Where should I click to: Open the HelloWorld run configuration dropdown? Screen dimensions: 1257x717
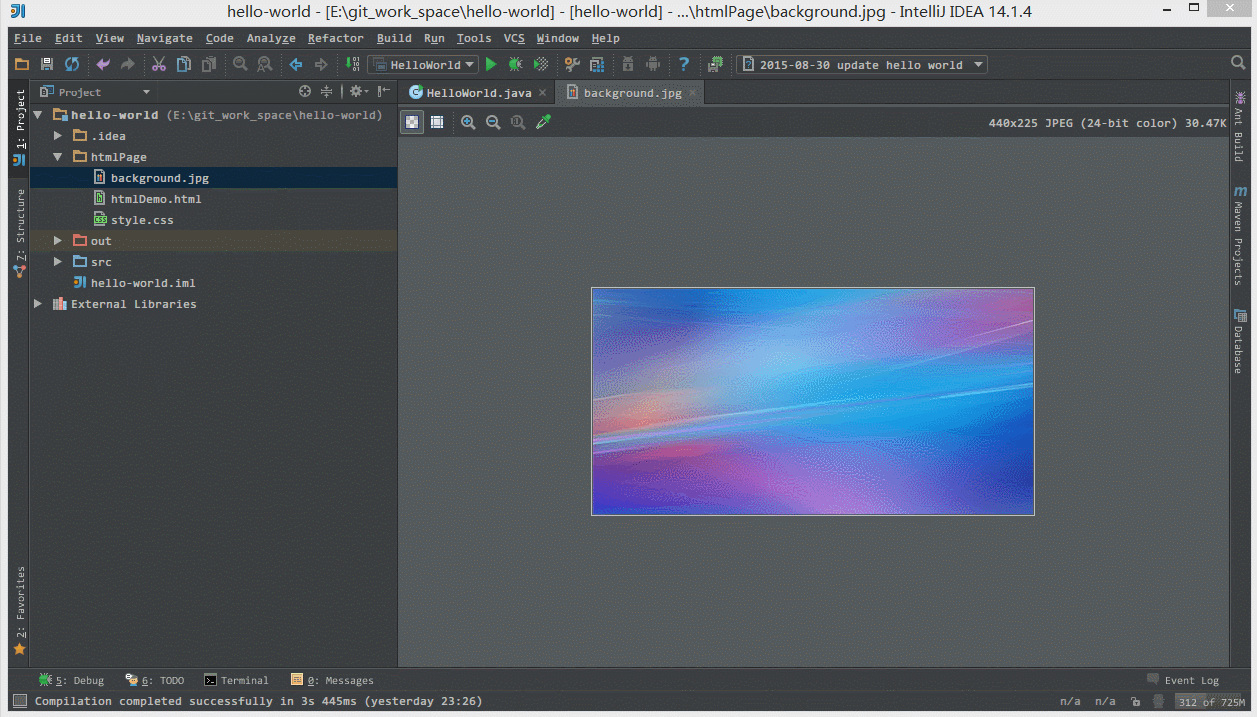470,64
